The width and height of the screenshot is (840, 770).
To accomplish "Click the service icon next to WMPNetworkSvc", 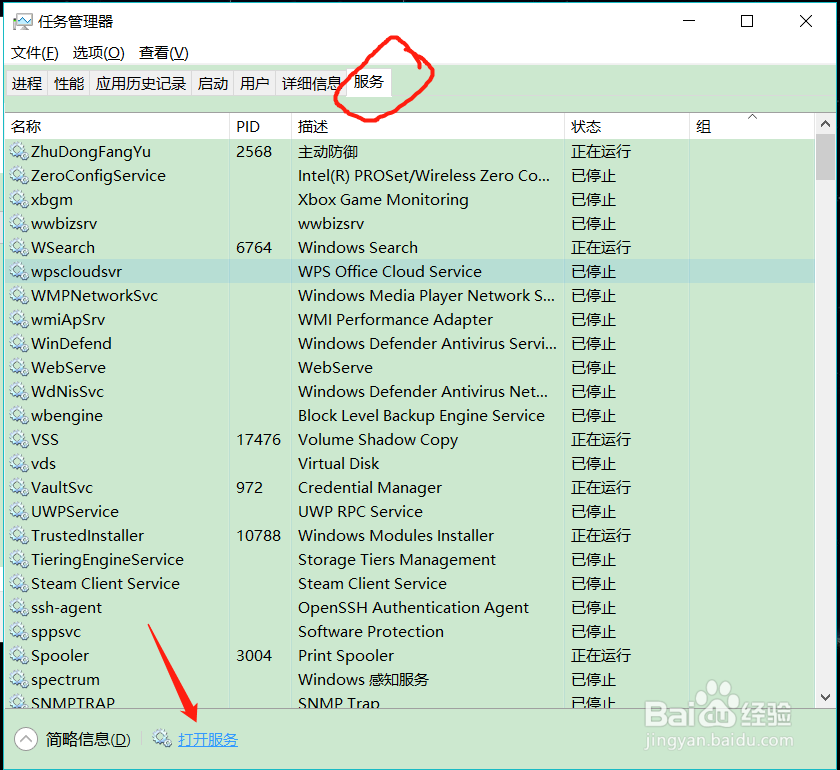I will point(19,295).
